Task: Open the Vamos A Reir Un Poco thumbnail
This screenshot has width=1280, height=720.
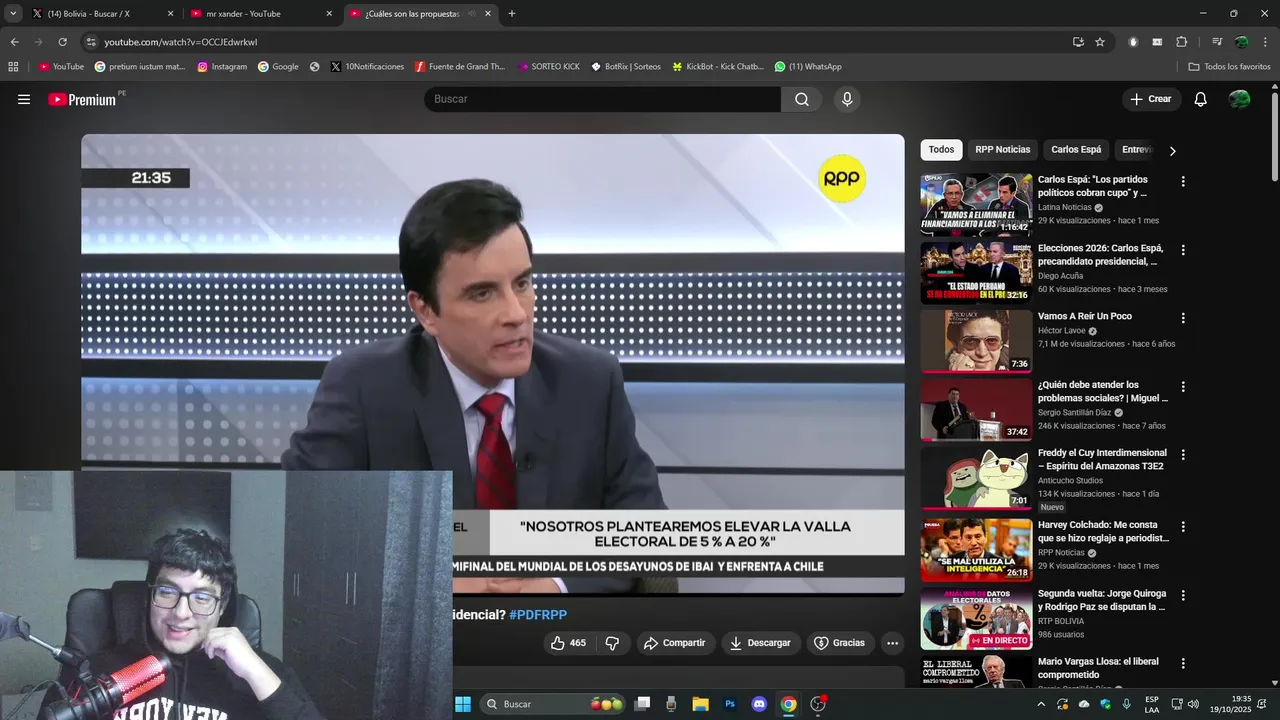Action: pyautogui.click(x=976, y=340)
